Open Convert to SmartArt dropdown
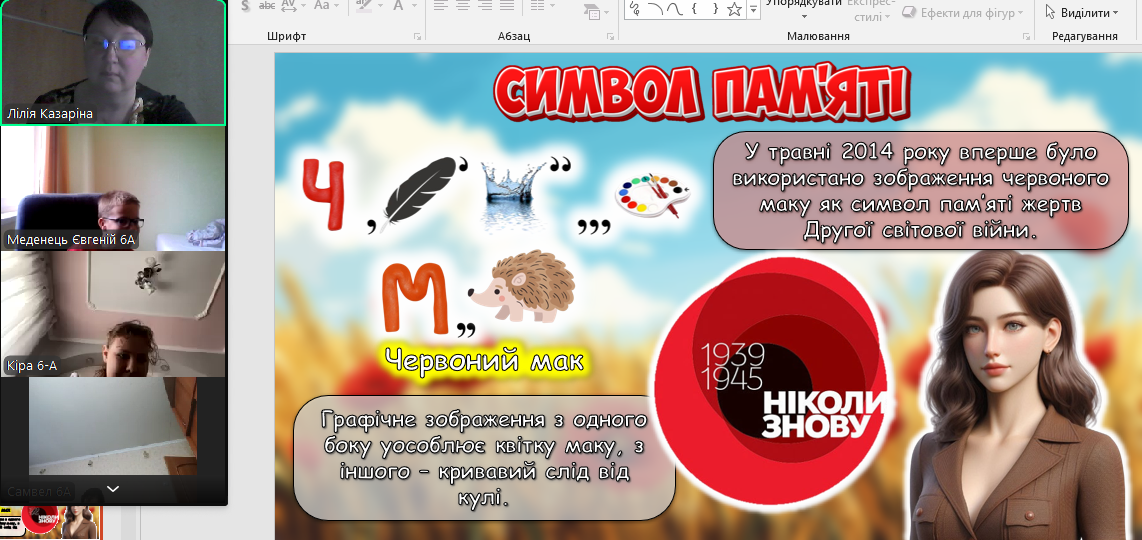Viewport: 1142px width, 540px height. tap(596, 12)
